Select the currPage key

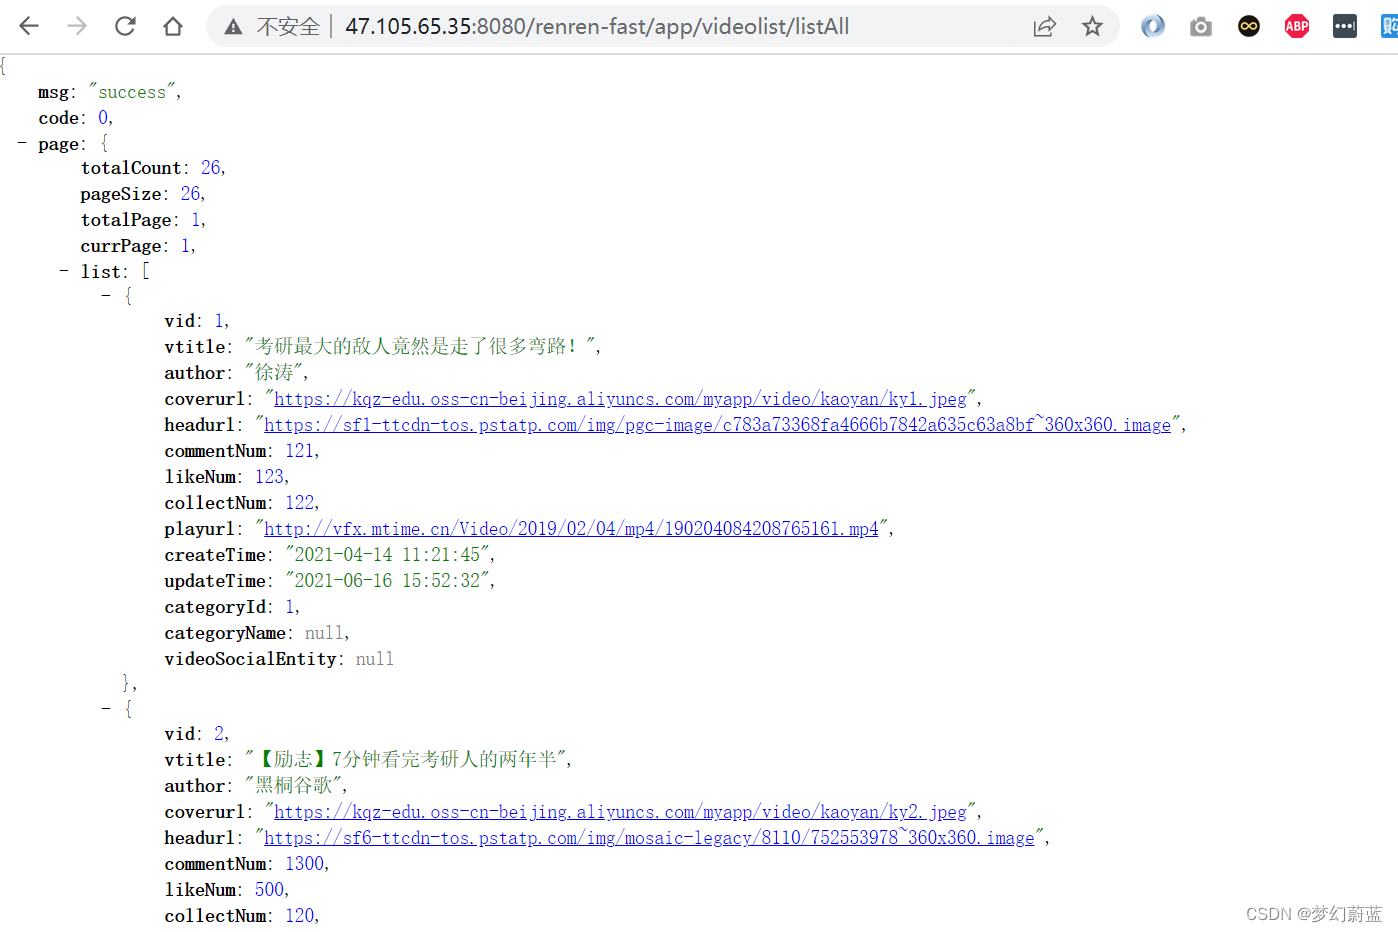point(121,246)
